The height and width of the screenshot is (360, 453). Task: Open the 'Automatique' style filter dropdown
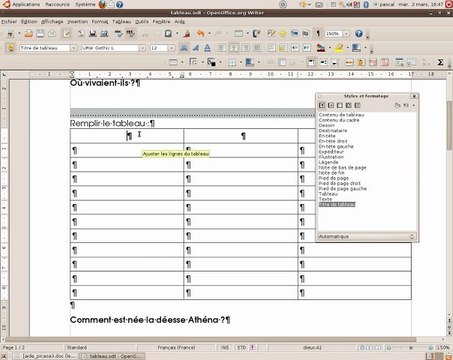pos(367,236)
